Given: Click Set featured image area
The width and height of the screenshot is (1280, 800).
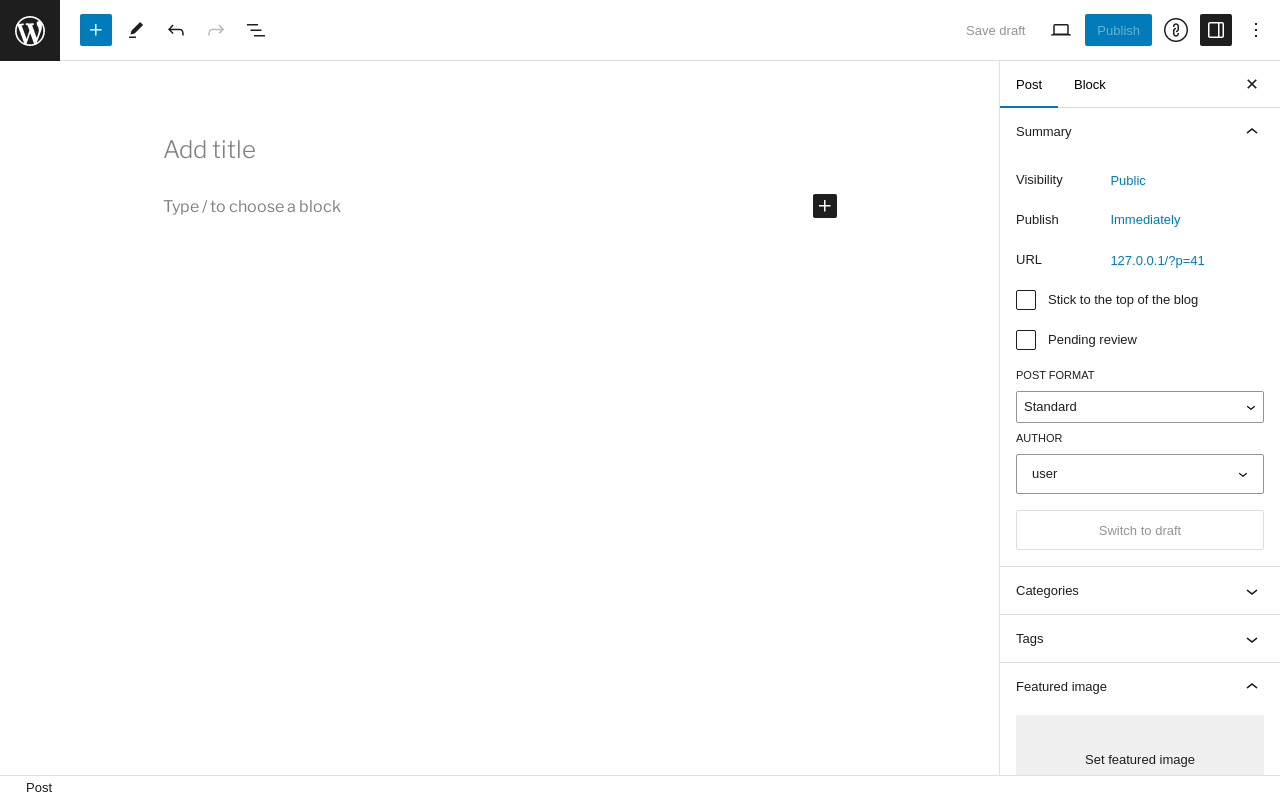Looking at the screenshot, I should tap(1140, 746).
